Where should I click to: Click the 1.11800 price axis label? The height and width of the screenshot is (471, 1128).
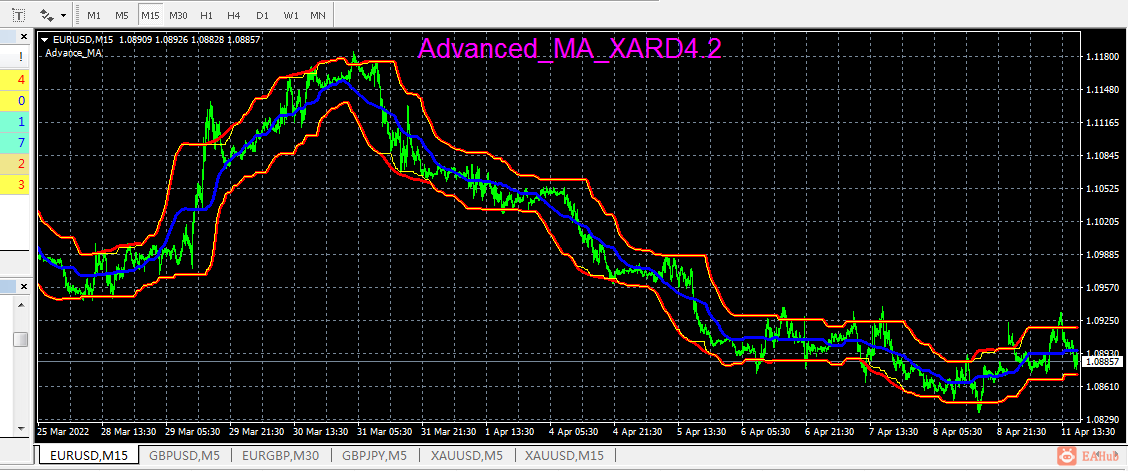pos(1102,57)
